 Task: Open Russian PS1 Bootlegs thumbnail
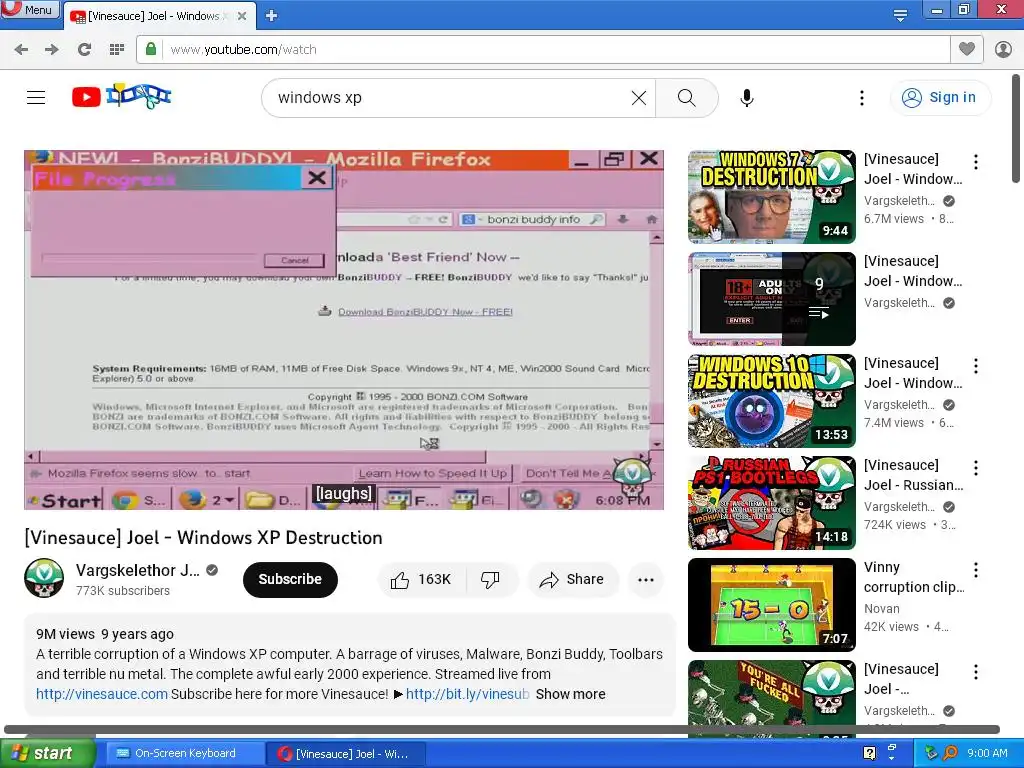point(771,502)
